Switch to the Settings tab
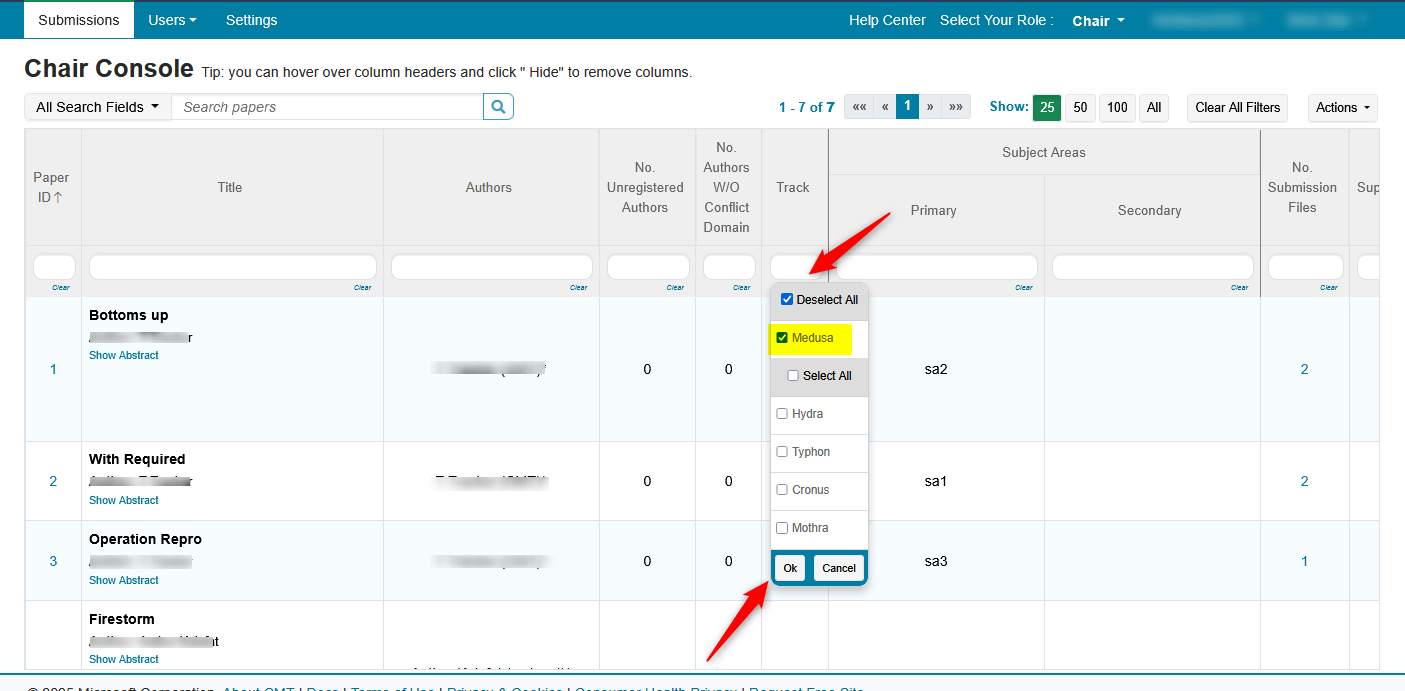Image resolution: width=1405 pixels, height=691 pixels. pos(252,20)
